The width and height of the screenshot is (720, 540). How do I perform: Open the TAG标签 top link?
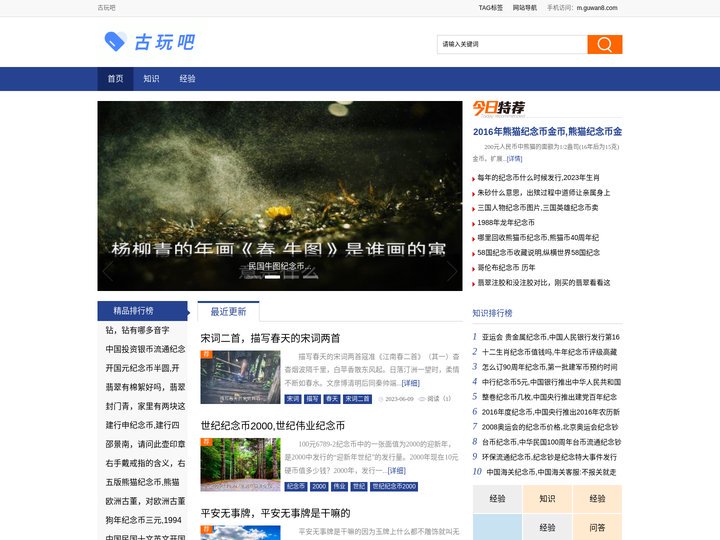click(490, 8)
